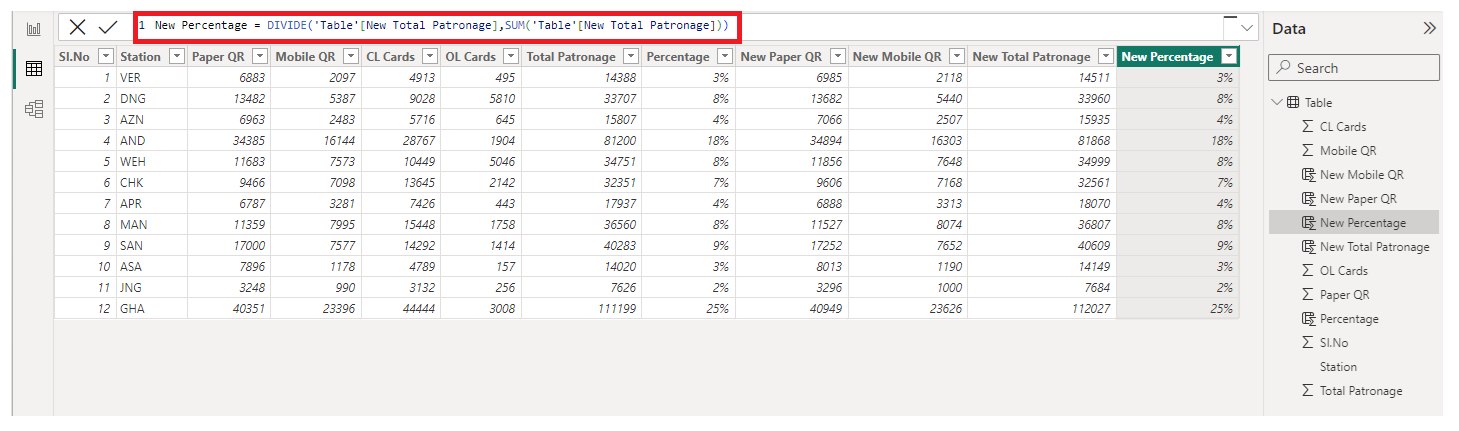Open New Total Patronage column filter dropdown
The image size is (1459, 431).
1106,57
